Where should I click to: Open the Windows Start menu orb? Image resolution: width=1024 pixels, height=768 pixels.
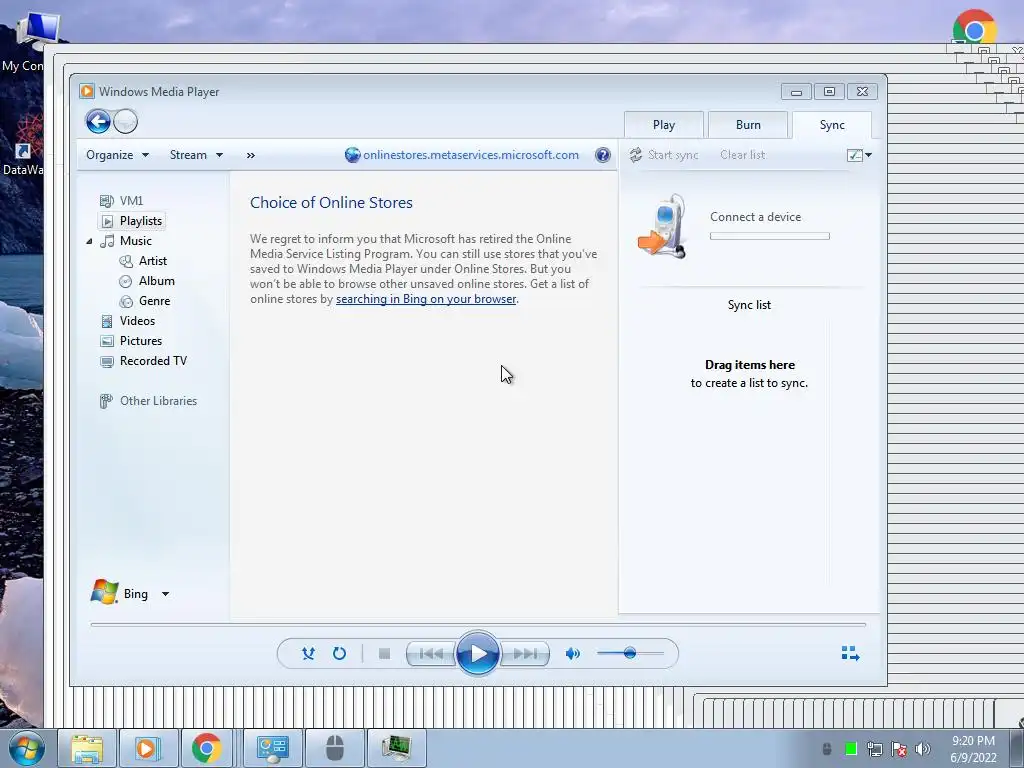pos(26,748)
